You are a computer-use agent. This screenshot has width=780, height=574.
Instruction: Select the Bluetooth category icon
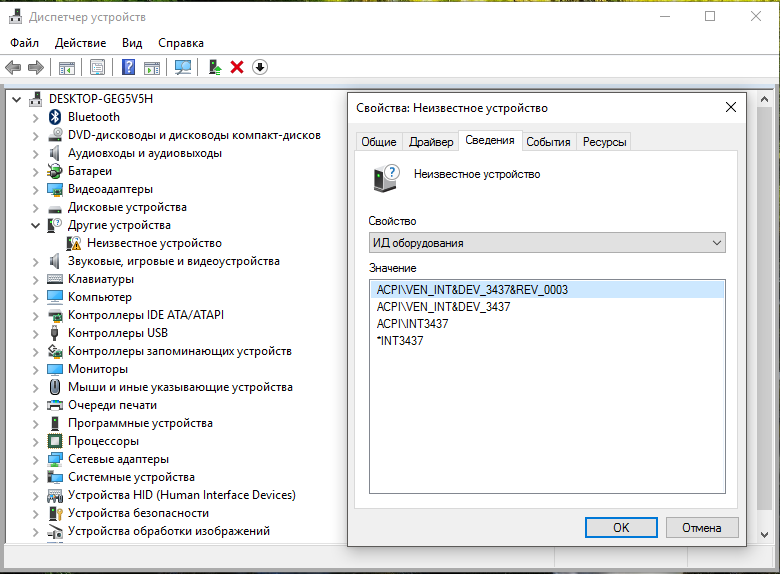click(x=55, y=117)
